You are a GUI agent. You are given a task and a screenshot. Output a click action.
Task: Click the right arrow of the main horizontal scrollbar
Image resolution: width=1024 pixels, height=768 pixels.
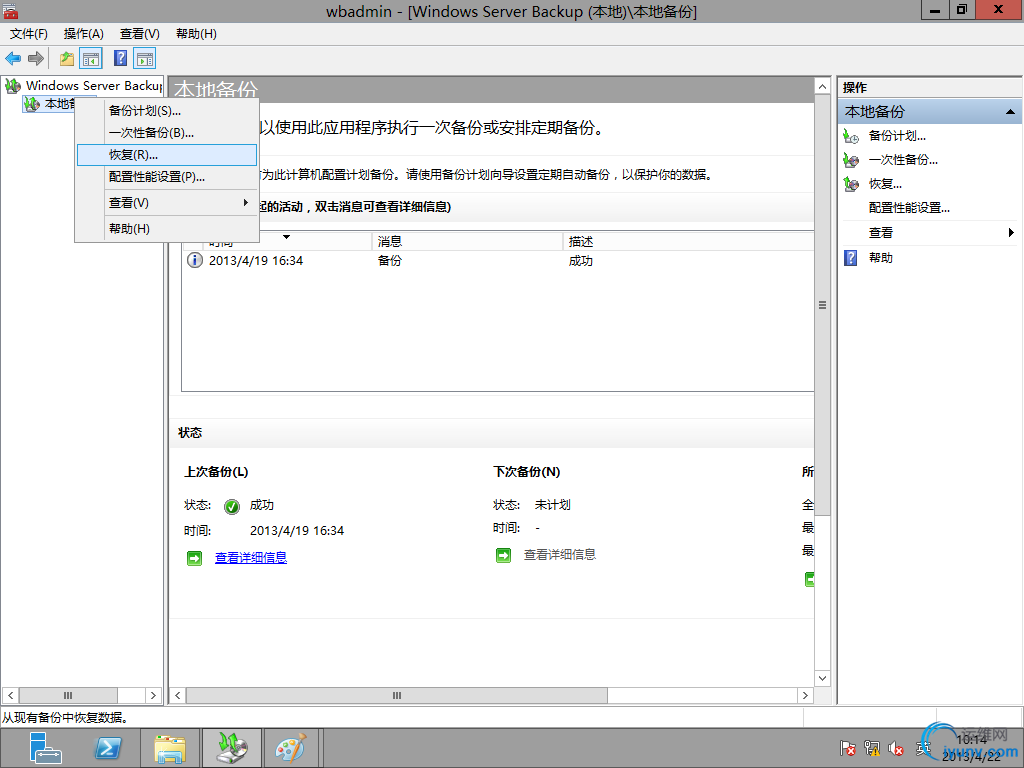[x=805, y=696]
